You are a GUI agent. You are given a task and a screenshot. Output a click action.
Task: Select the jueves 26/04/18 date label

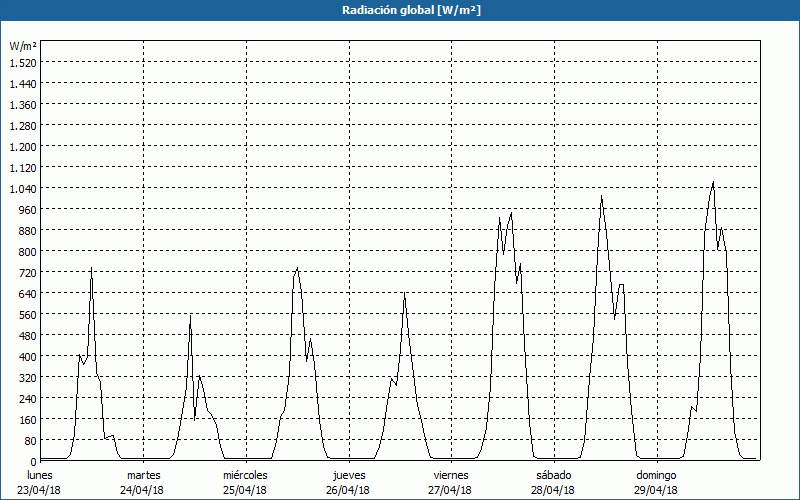[x=349, y=482]
